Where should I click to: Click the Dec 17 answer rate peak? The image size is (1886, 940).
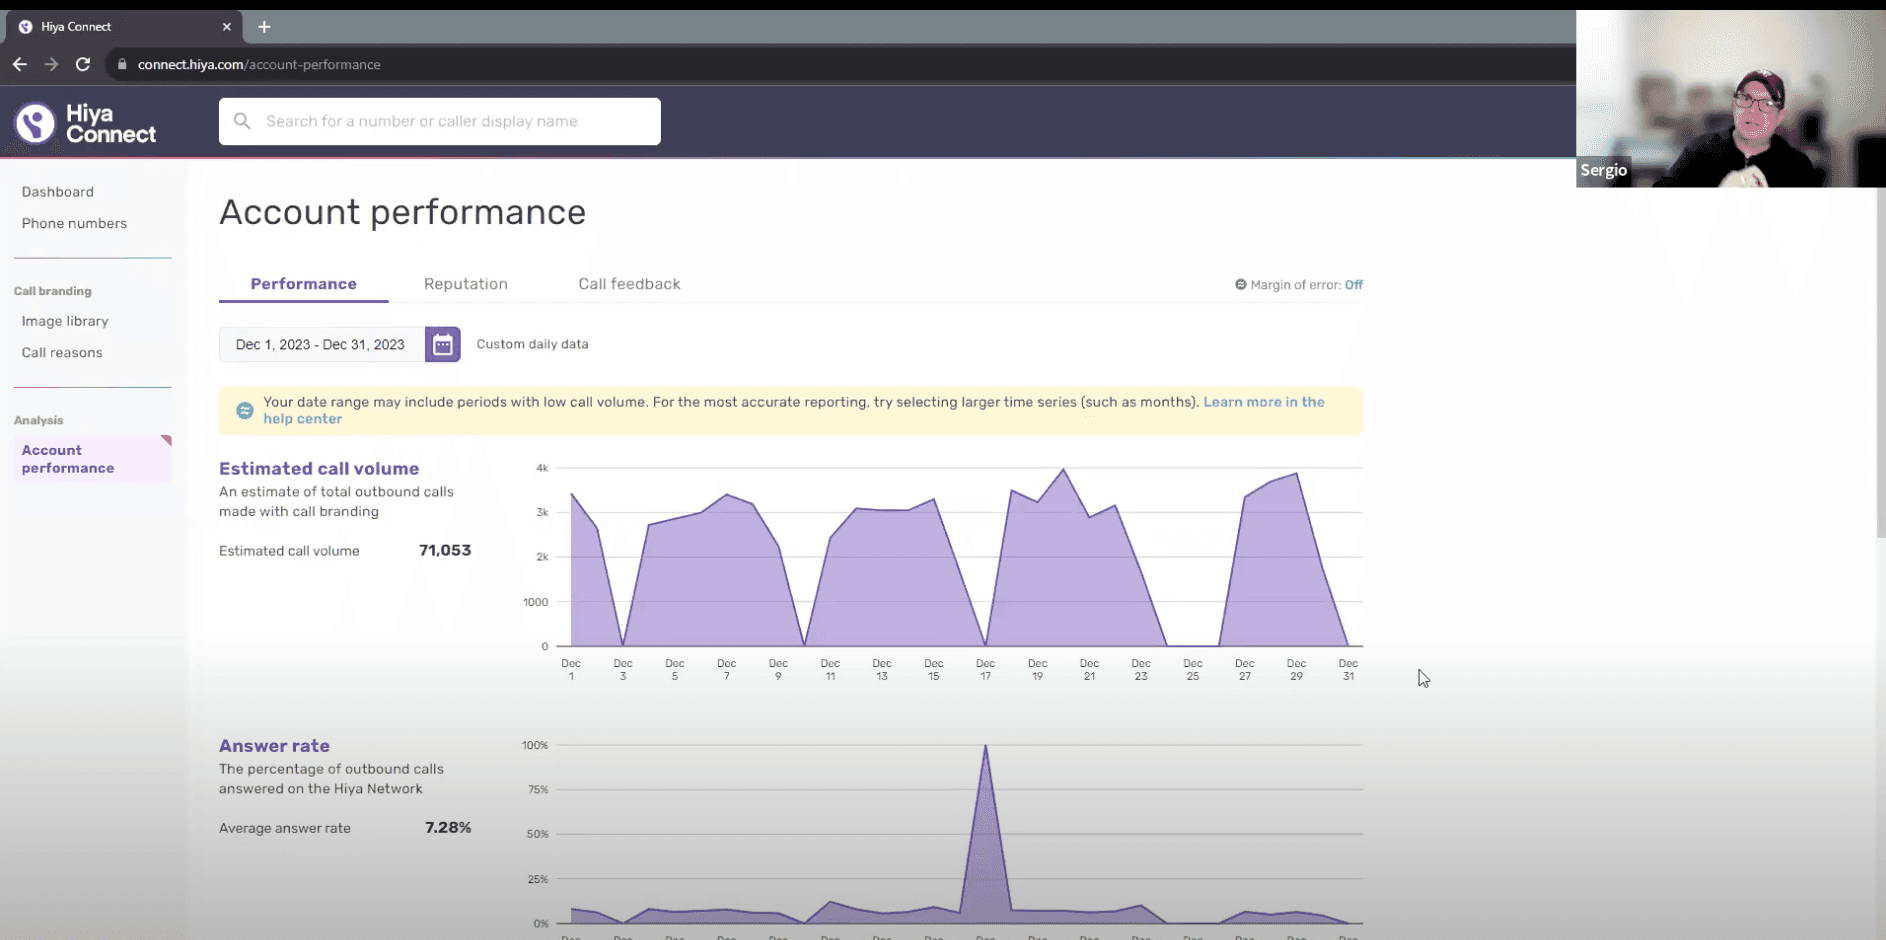click(x=986, y=746)
